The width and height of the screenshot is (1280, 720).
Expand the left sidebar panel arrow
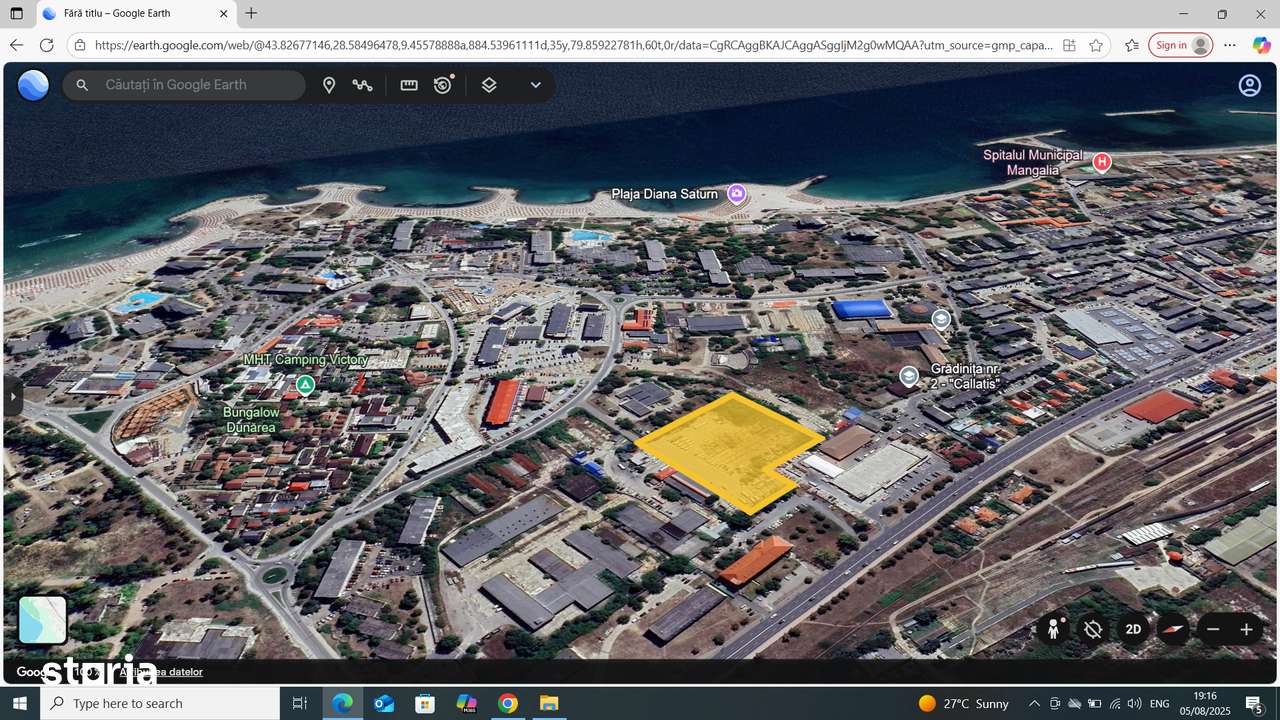click(12, 397)
